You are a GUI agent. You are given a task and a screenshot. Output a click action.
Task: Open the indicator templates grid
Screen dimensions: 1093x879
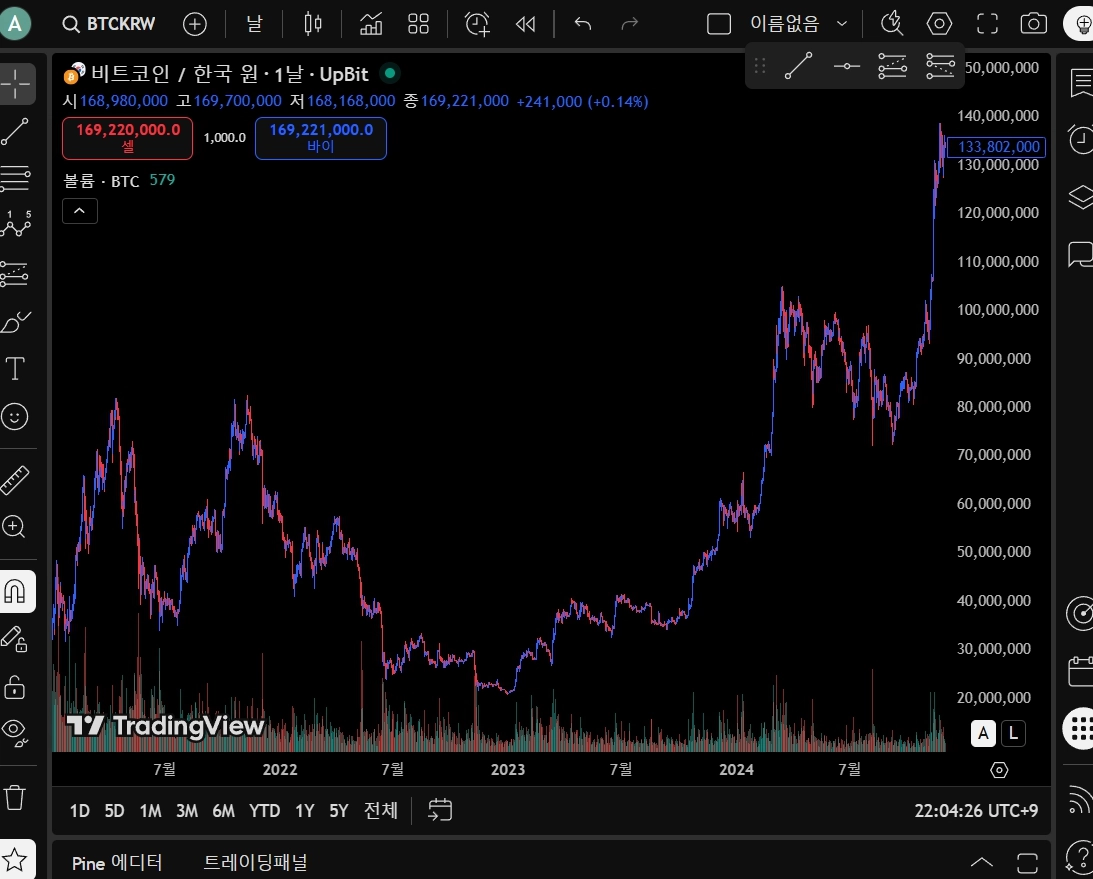pyautogui.click(x=418, y=24)
